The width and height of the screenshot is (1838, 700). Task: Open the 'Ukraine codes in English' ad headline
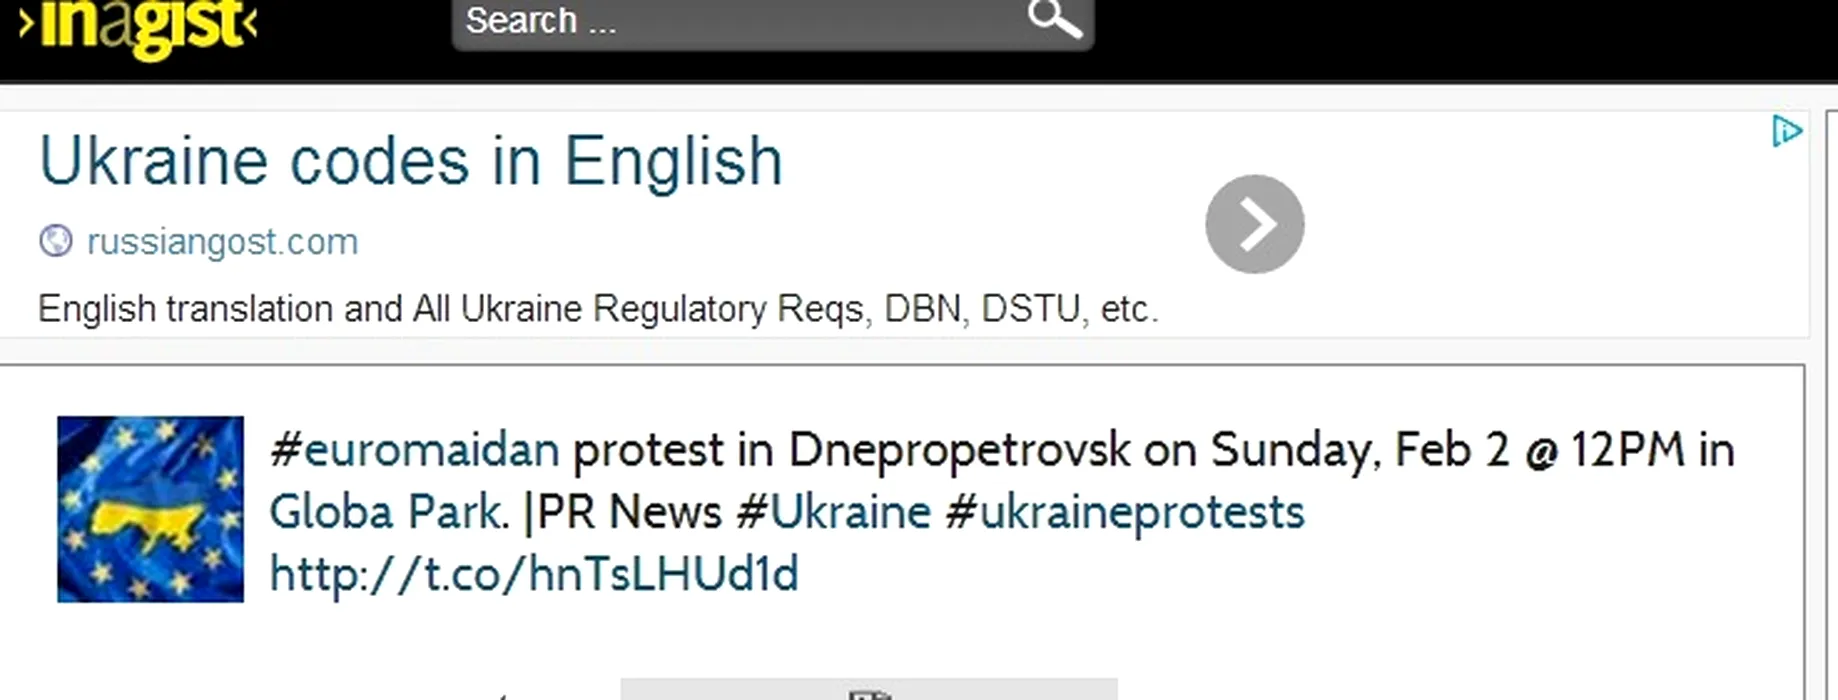click(x=410, y=161)
